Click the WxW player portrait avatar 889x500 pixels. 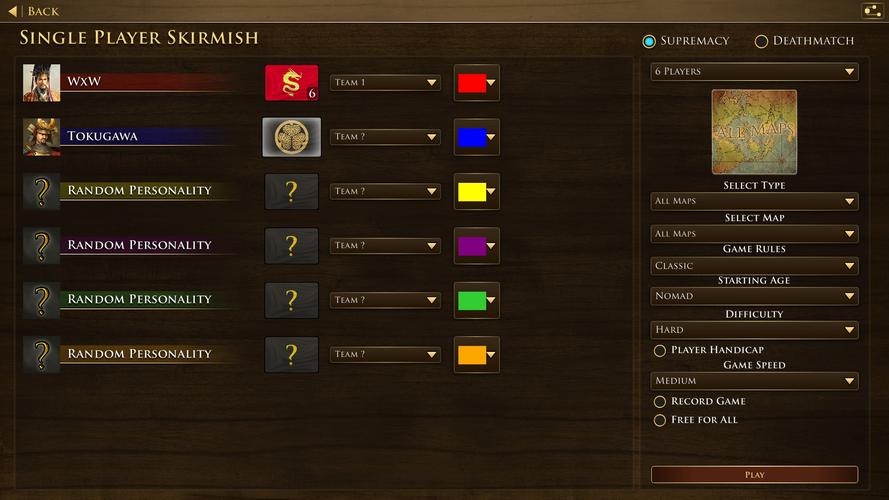click(x=41, y=83)
